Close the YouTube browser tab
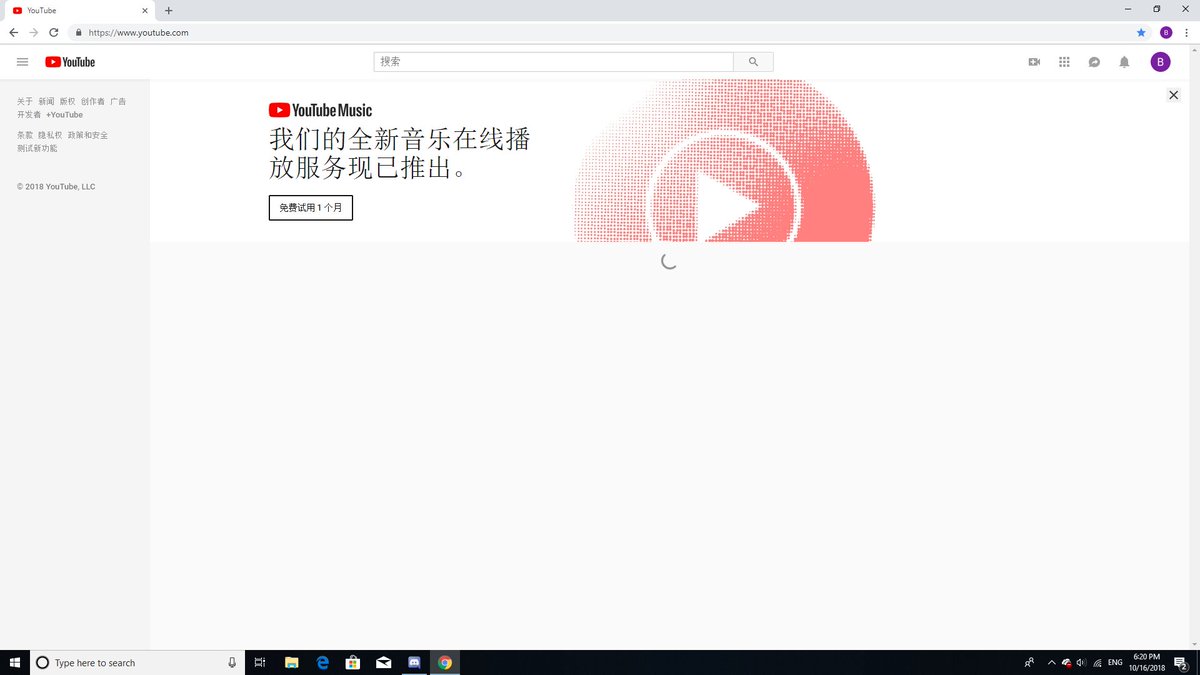 pyautogui.click(x=145, y=10)
